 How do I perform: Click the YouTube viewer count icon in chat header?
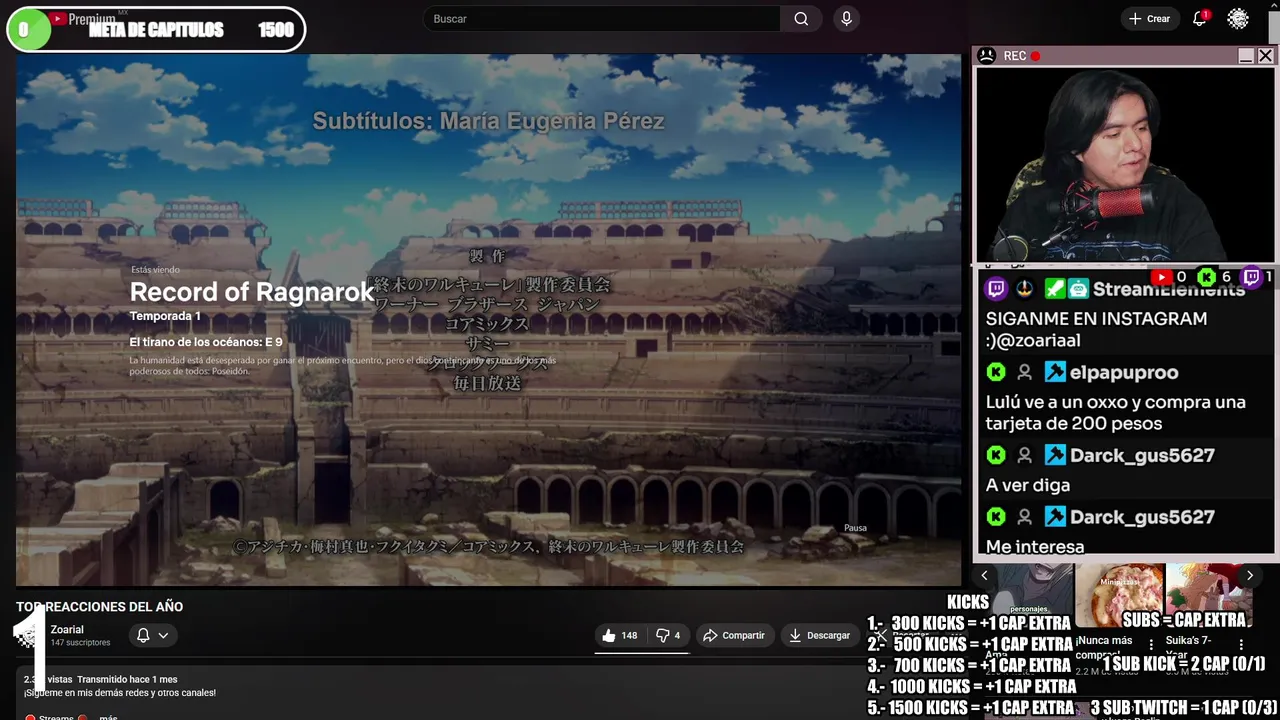(x=1160, y=277)
